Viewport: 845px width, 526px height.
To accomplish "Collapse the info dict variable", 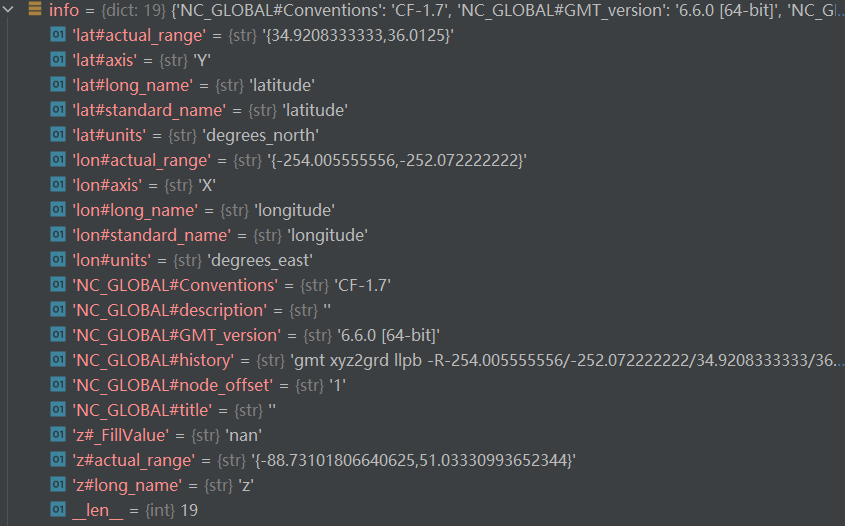I will (8, 9).
